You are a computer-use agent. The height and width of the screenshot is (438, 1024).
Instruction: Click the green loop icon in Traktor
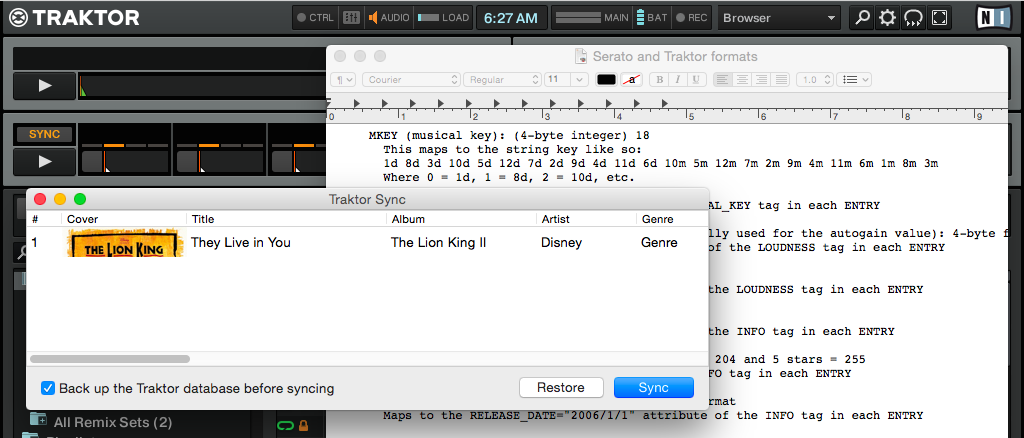click(285, 426)
